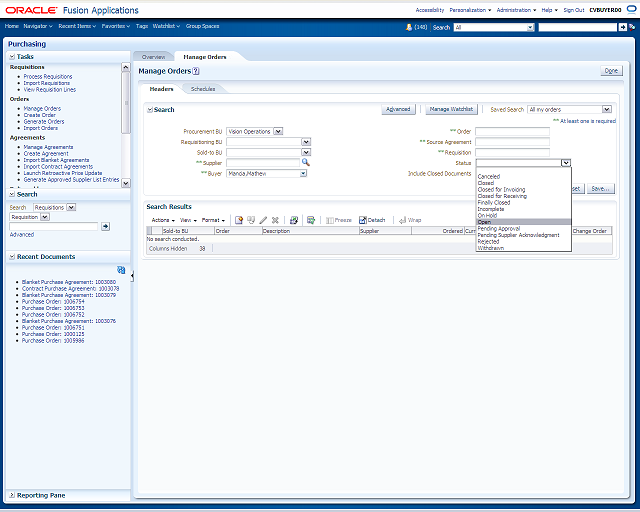Open Purchase Order: 1006754 recent document
Viewport: 640px width, 512px height.
[53, 301]
